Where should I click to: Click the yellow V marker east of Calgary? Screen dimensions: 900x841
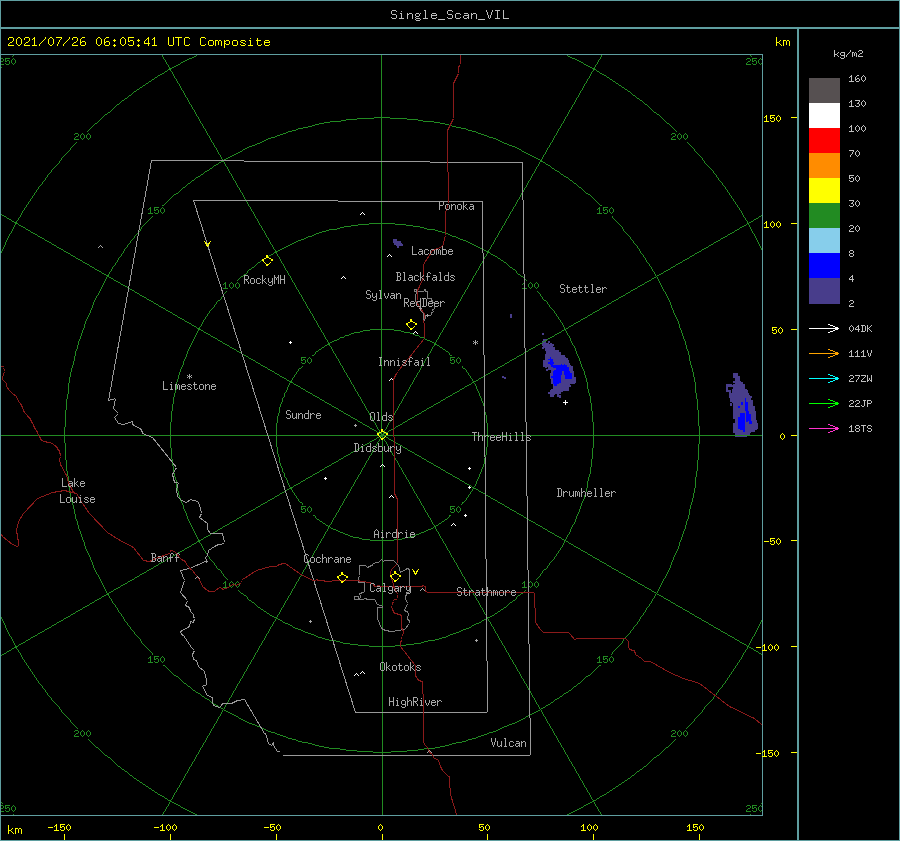[x=415, y=572]
